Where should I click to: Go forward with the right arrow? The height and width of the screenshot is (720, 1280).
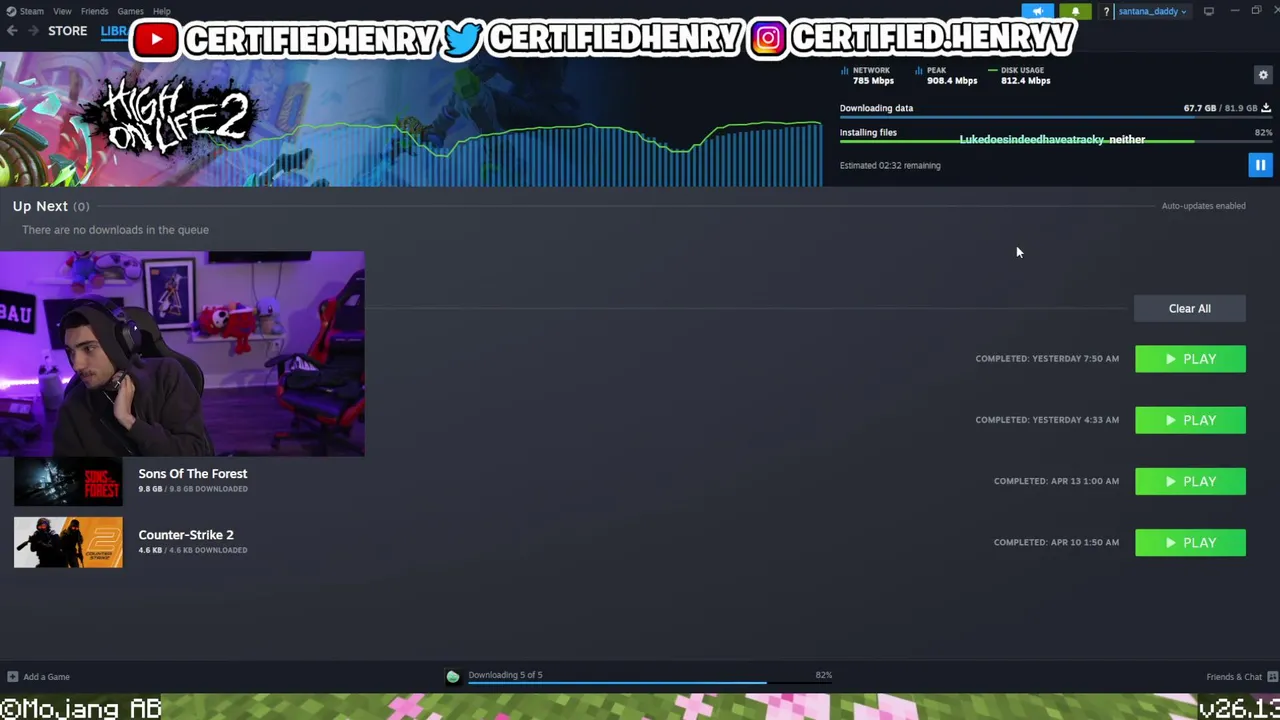click(x=33, y=31)
